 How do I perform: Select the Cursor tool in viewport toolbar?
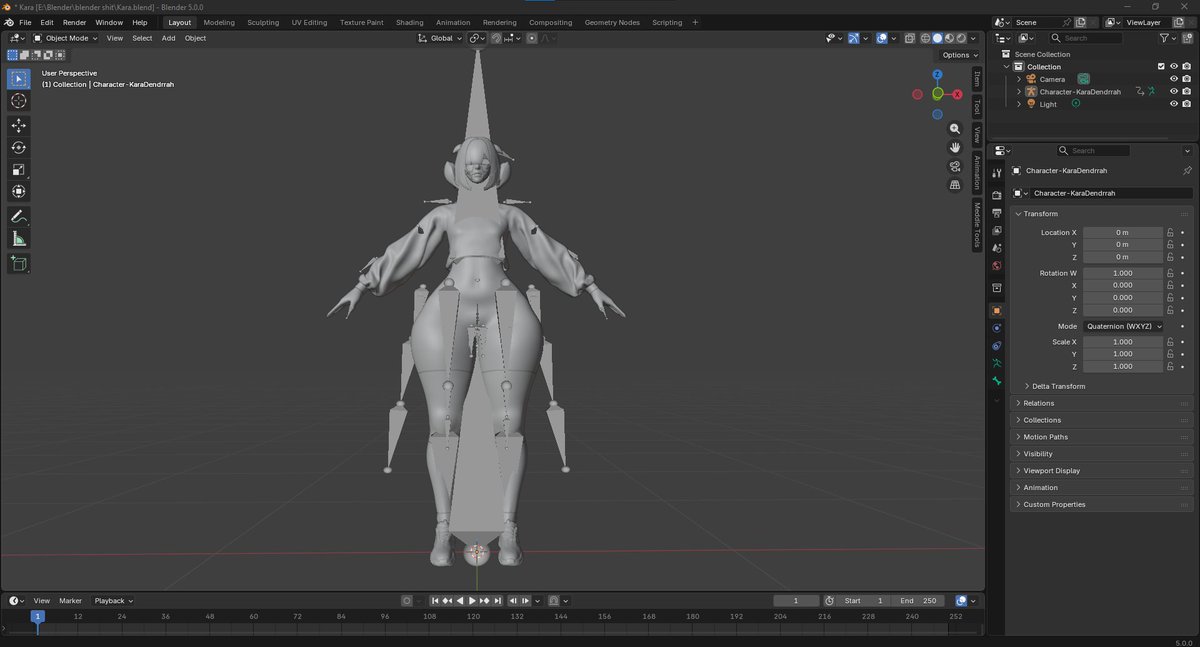click(x=19, y=101)
